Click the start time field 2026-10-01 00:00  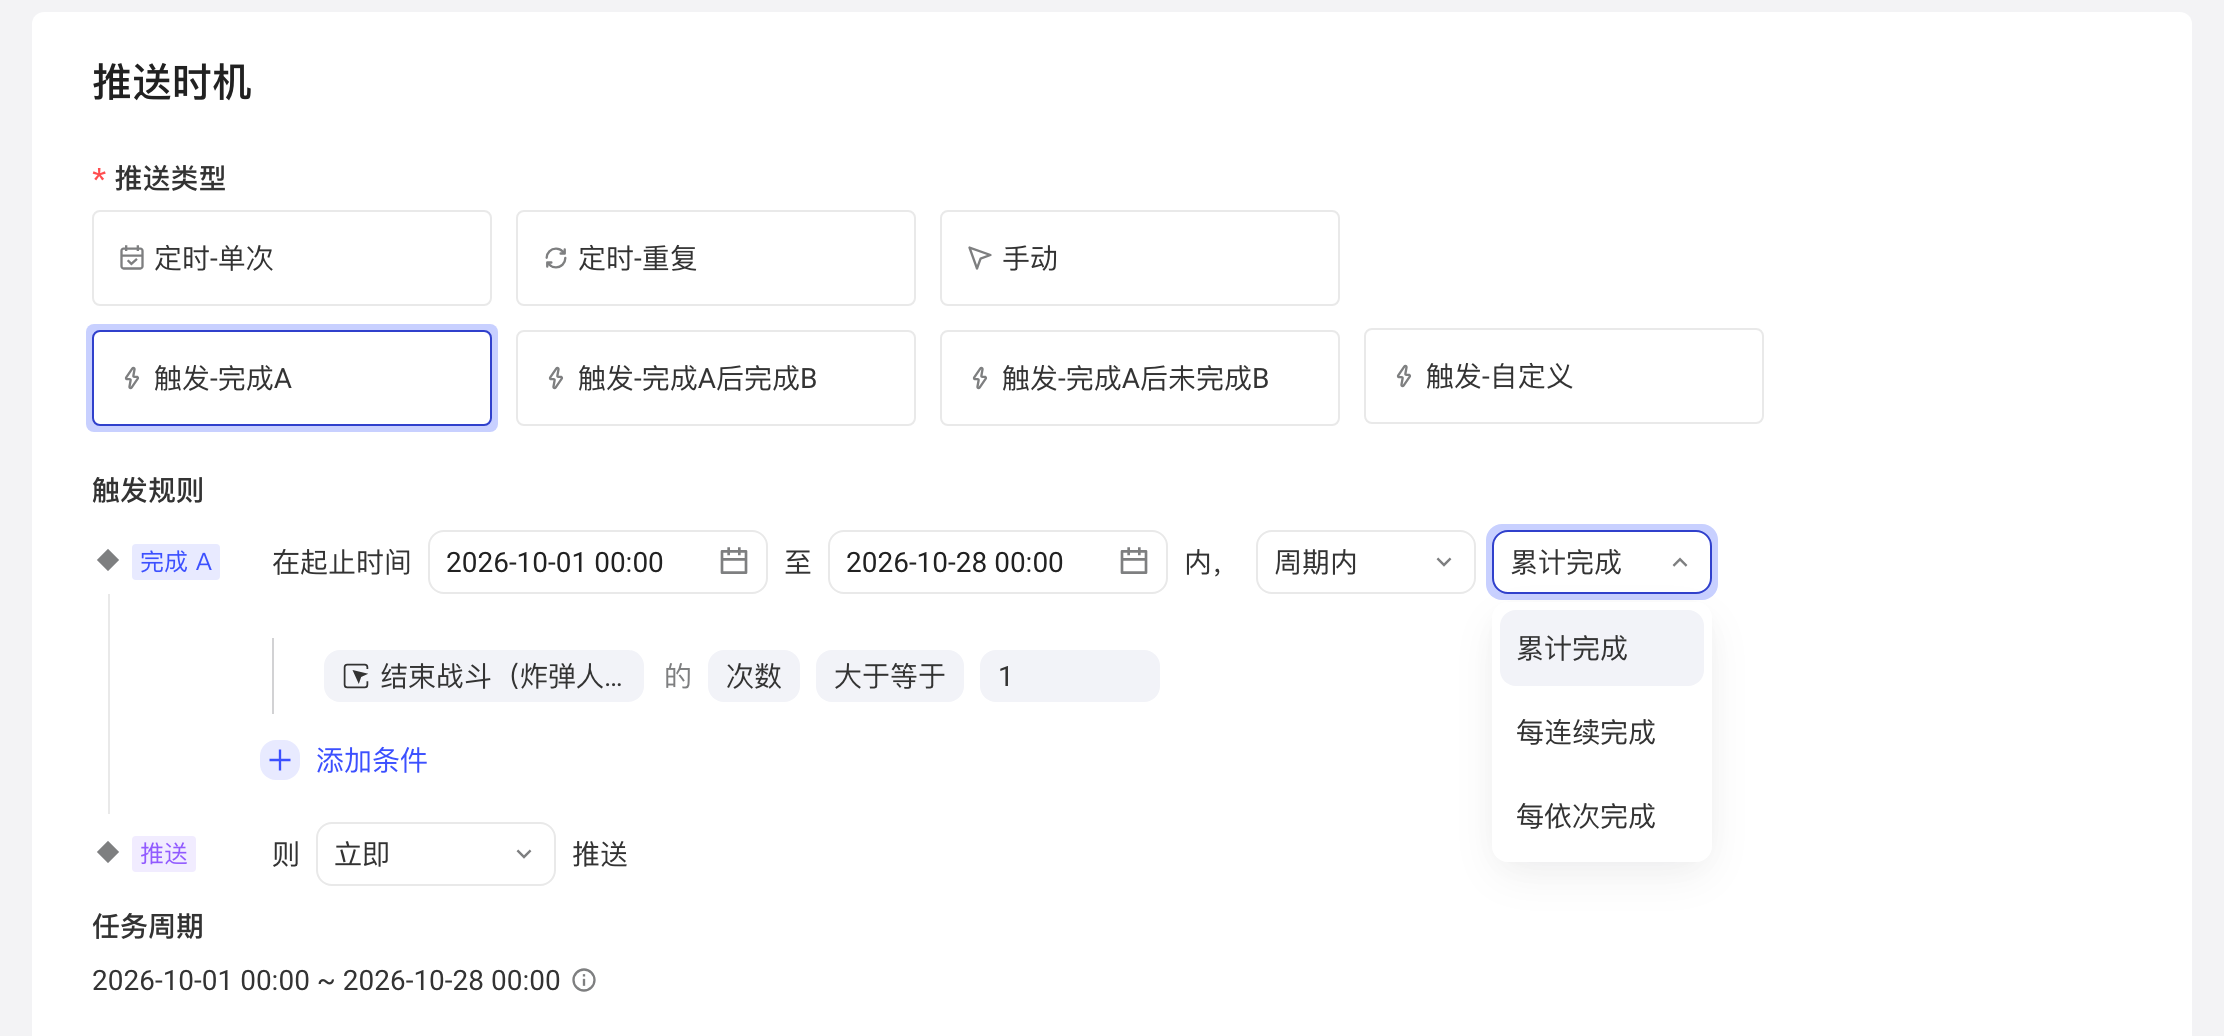pyautogui.click(x=598, y=562)
